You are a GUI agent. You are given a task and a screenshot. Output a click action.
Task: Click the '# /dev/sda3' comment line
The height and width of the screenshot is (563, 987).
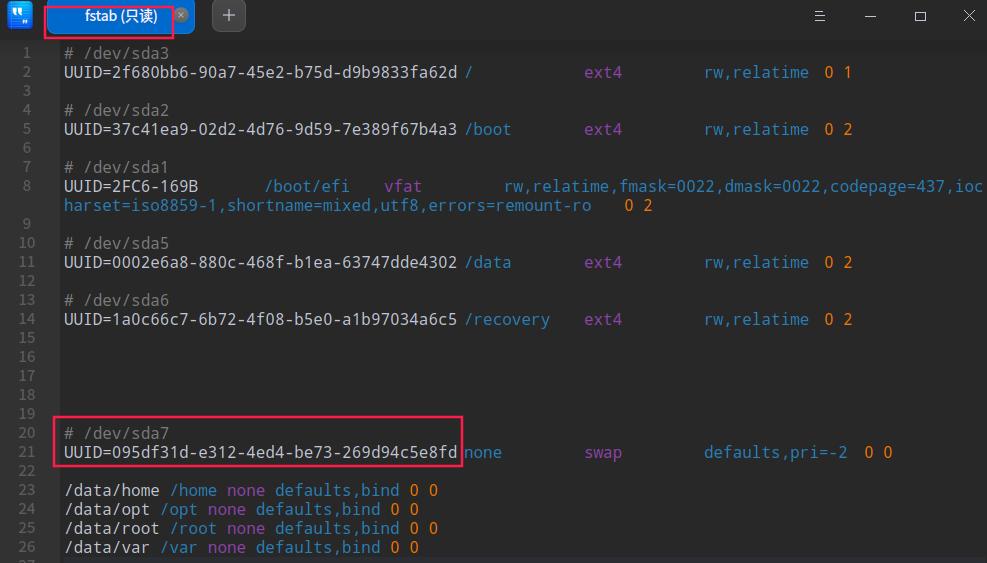coord(116,54)
